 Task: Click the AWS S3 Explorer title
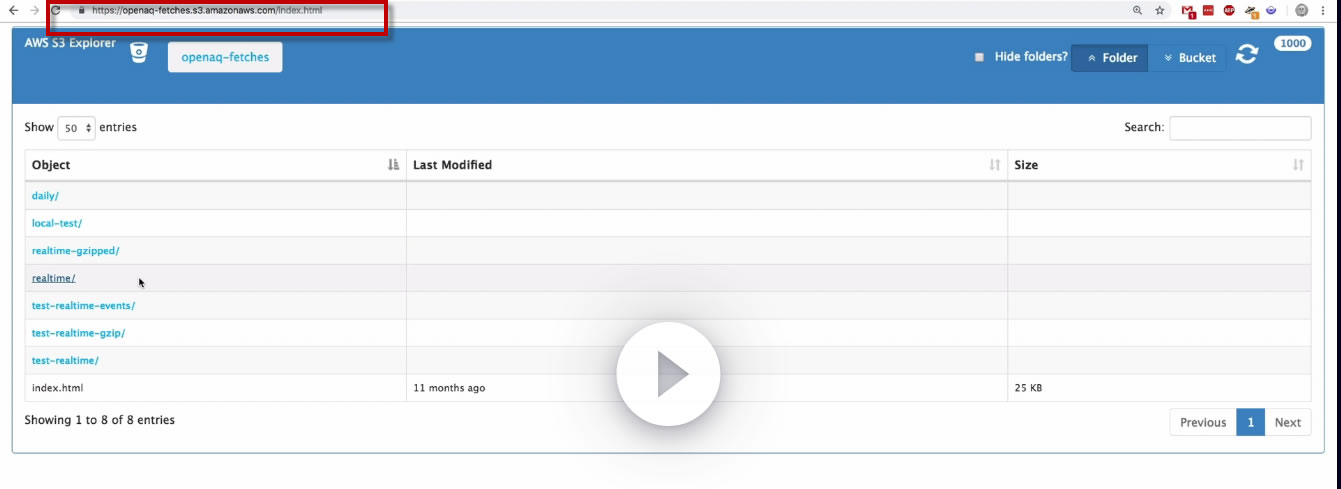(x=70, y=43)
